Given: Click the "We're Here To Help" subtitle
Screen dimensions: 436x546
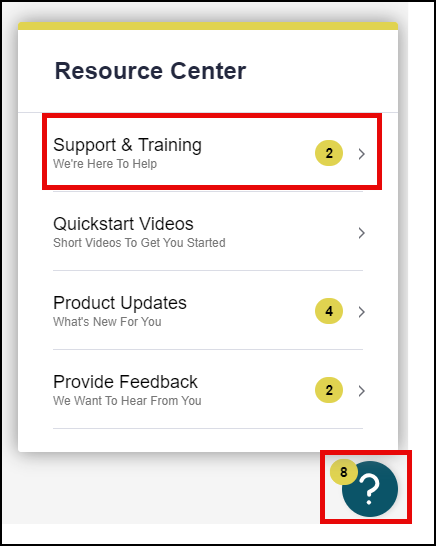Looking at the screenshot, I should point(105,164).
